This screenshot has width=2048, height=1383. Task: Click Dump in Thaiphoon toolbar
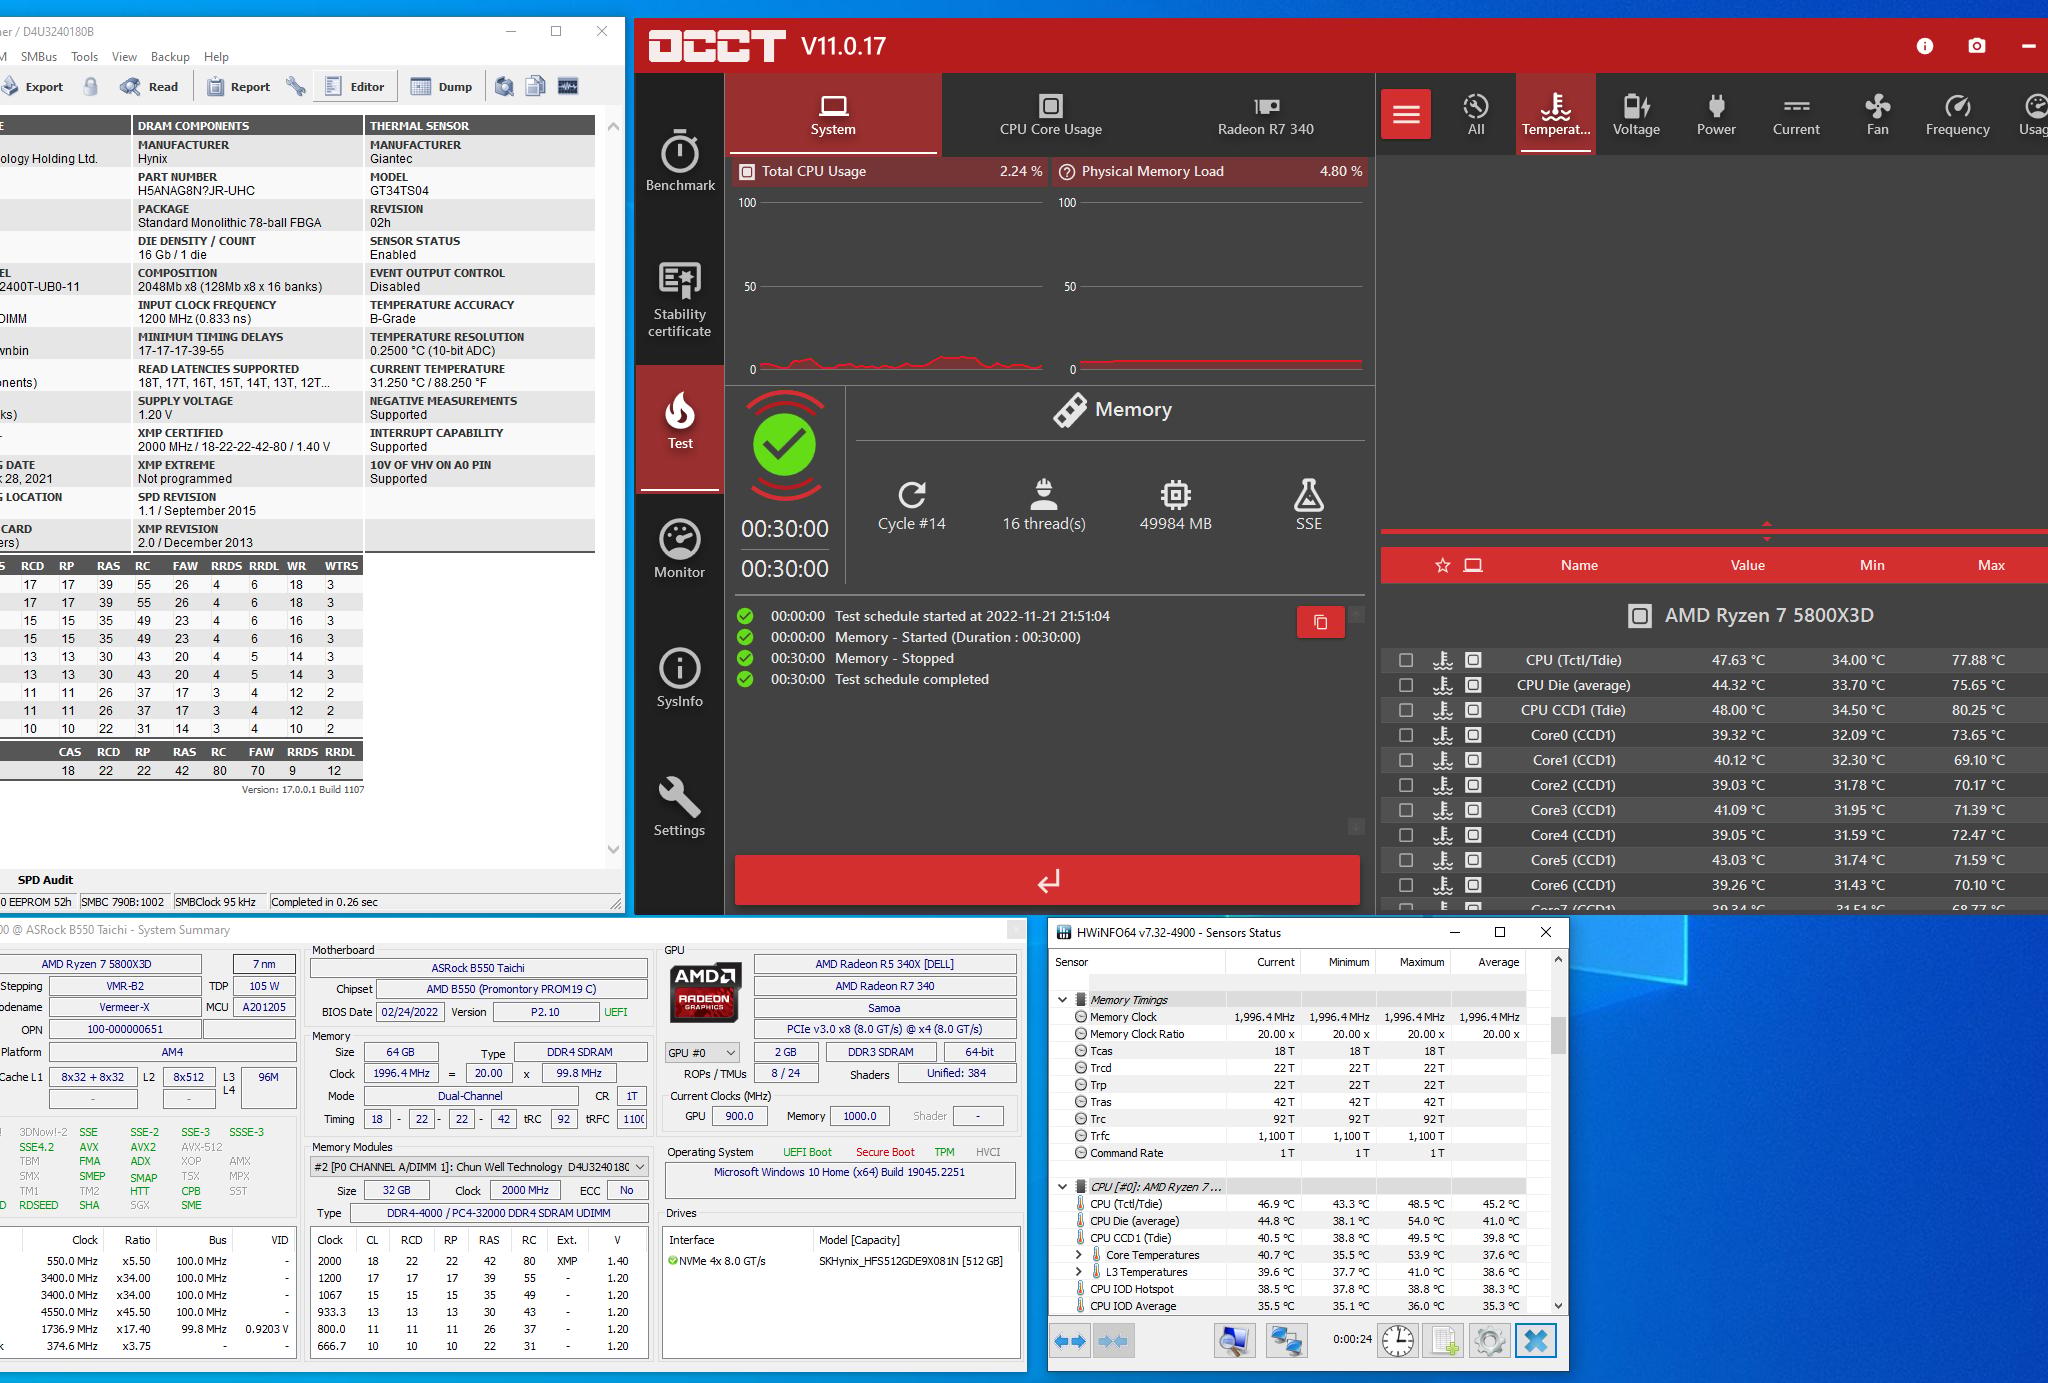tap(441, 87)
